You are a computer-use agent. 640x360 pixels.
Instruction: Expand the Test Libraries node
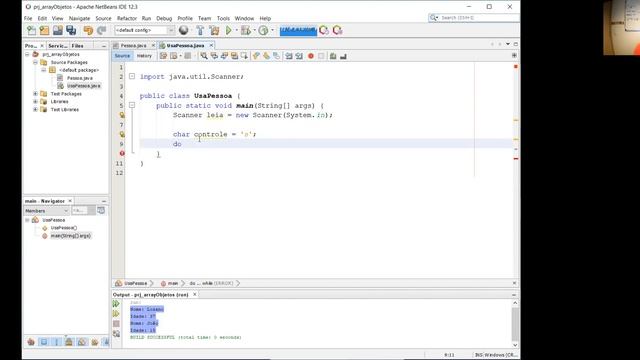coord(36,110)
